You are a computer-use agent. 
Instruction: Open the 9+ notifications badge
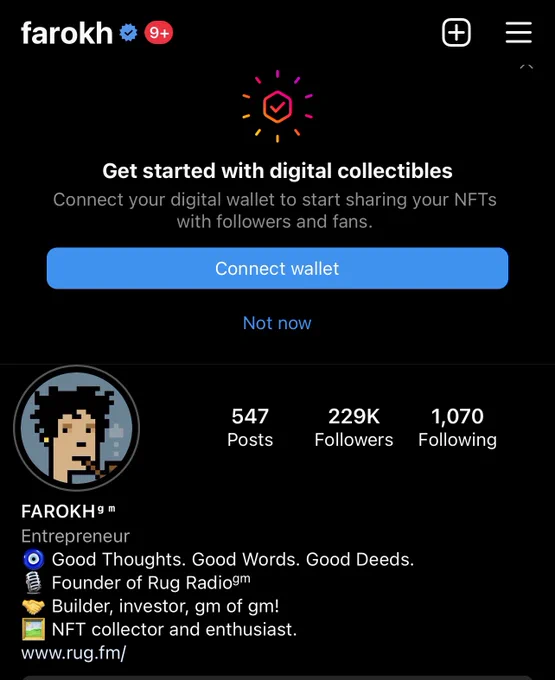(x=159, y=33)
